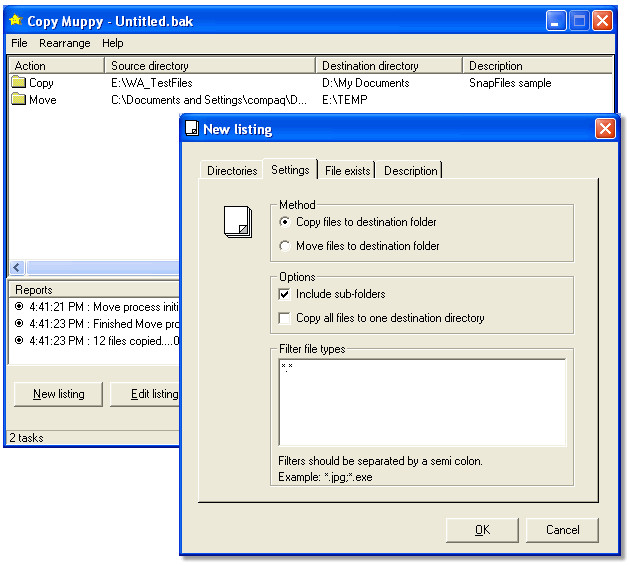Screen dimensions: 630x566
Task: Click the Edit listing button
Action: point(145,394)
